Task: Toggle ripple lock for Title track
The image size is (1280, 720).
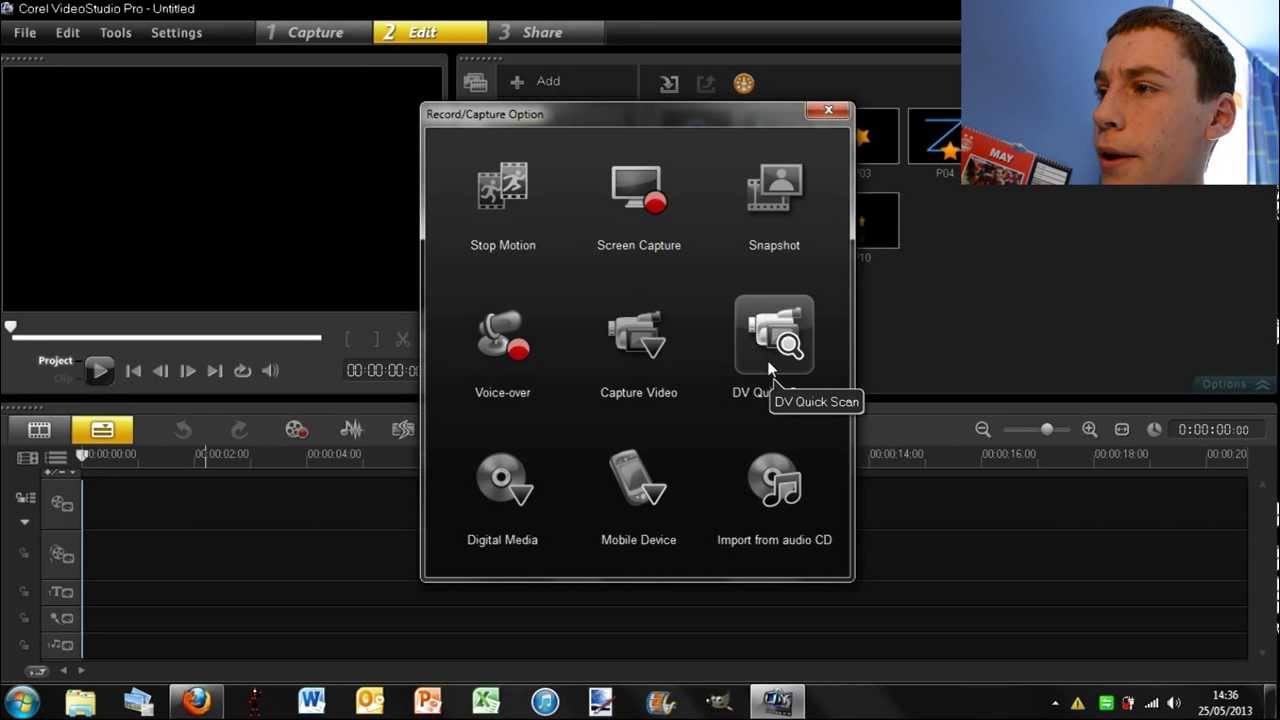Action: click(24, 592)
